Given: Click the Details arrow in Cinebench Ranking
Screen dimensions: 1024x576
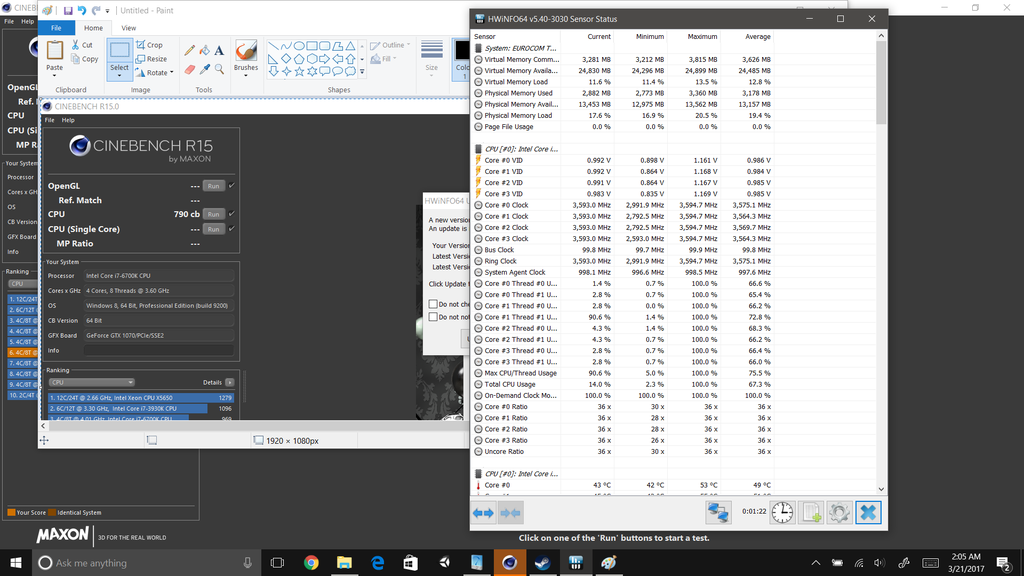Looking at the screenshot, I should click(x=230, y=383).
